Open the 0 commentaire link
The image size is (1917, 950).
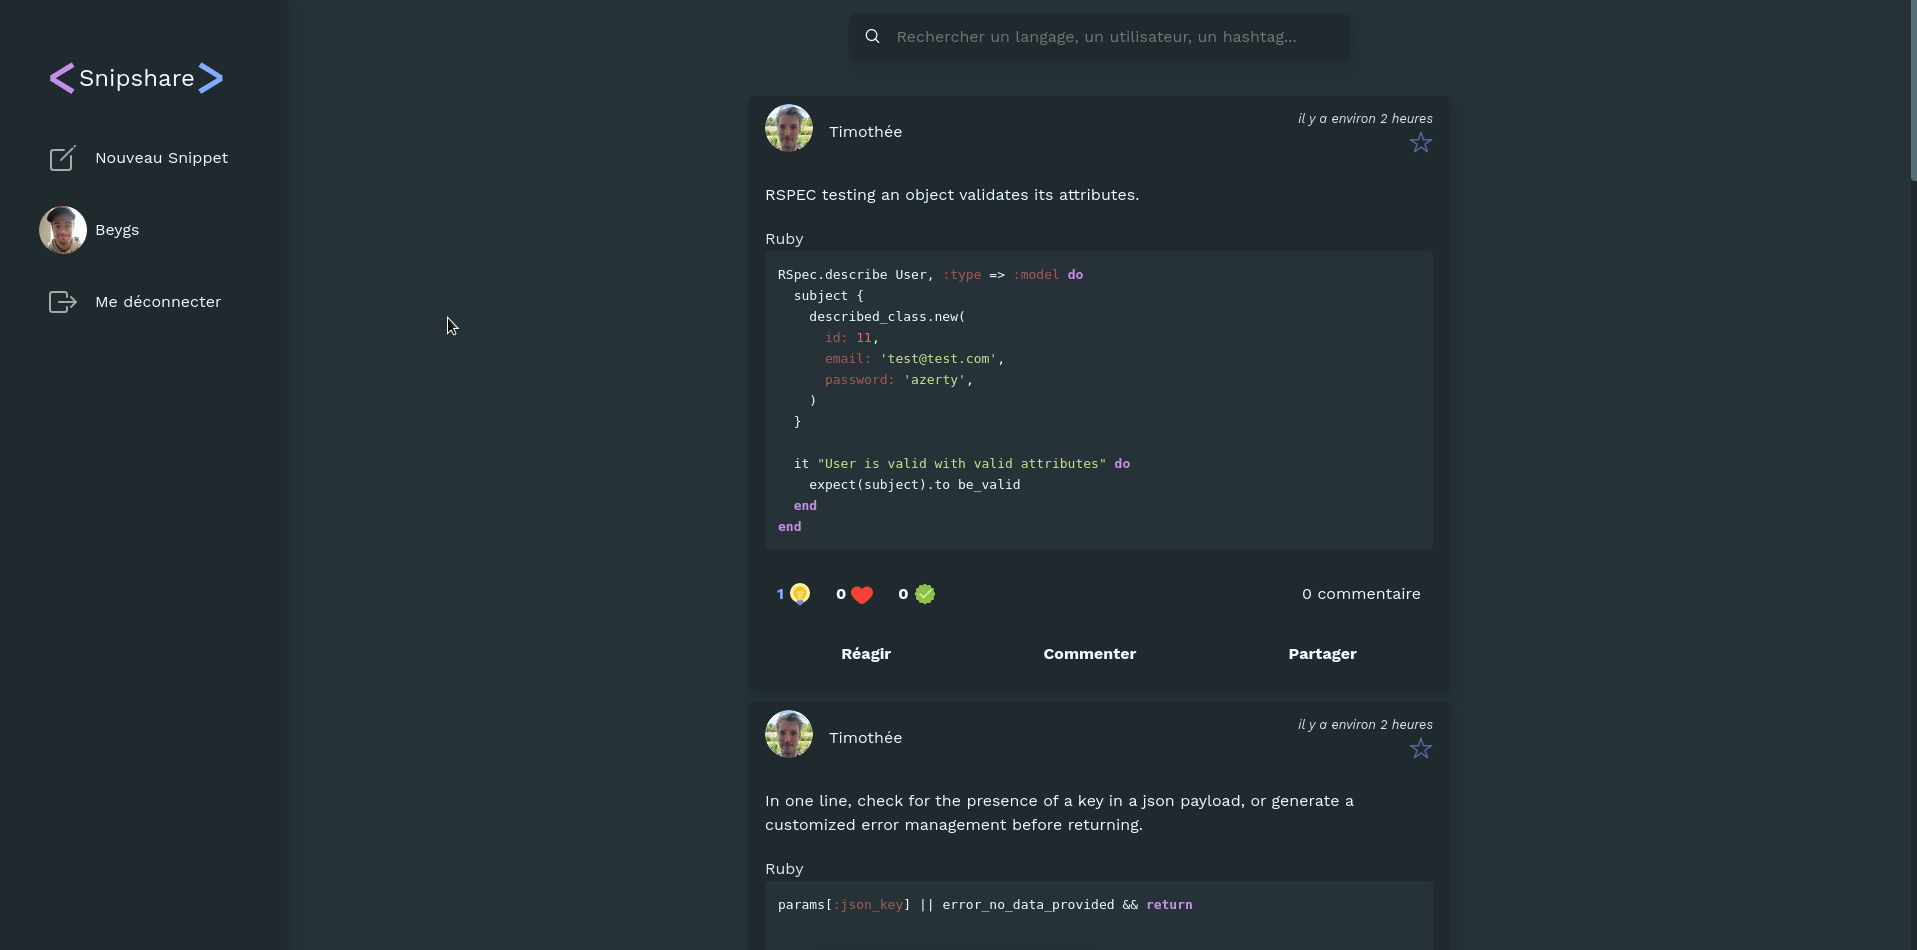1361,594
